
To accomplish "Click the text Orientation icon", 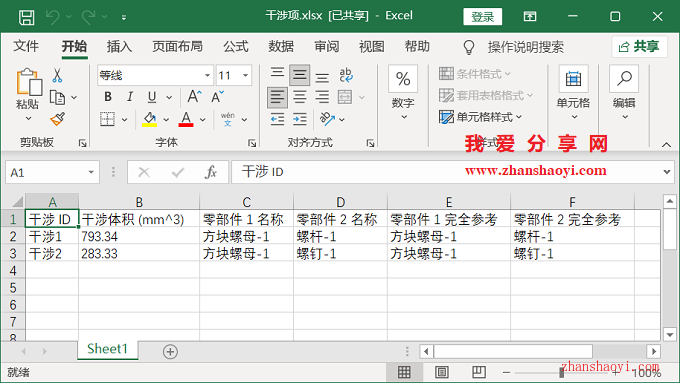I will (x=327, y=119).
